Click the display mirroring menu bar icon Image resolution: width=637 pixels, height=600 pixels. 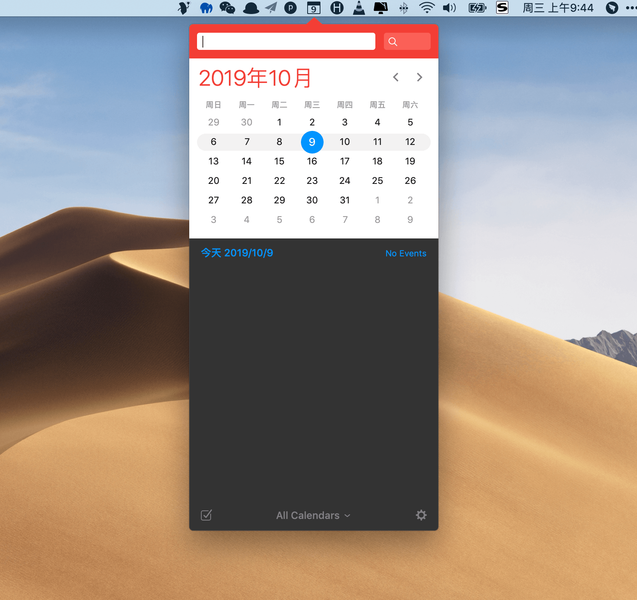[x=381, y=8]
